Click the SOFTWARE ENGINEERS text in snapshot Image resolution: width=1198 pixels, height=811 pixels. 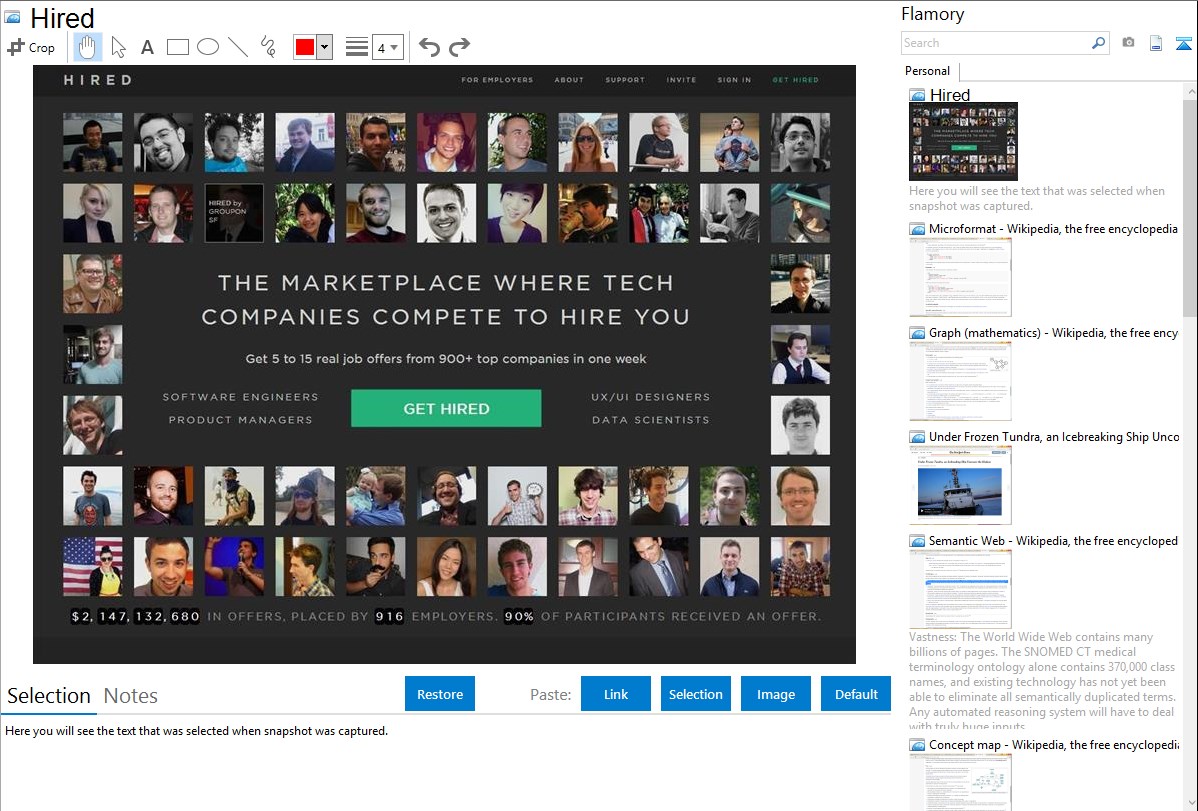coord(241,397)
